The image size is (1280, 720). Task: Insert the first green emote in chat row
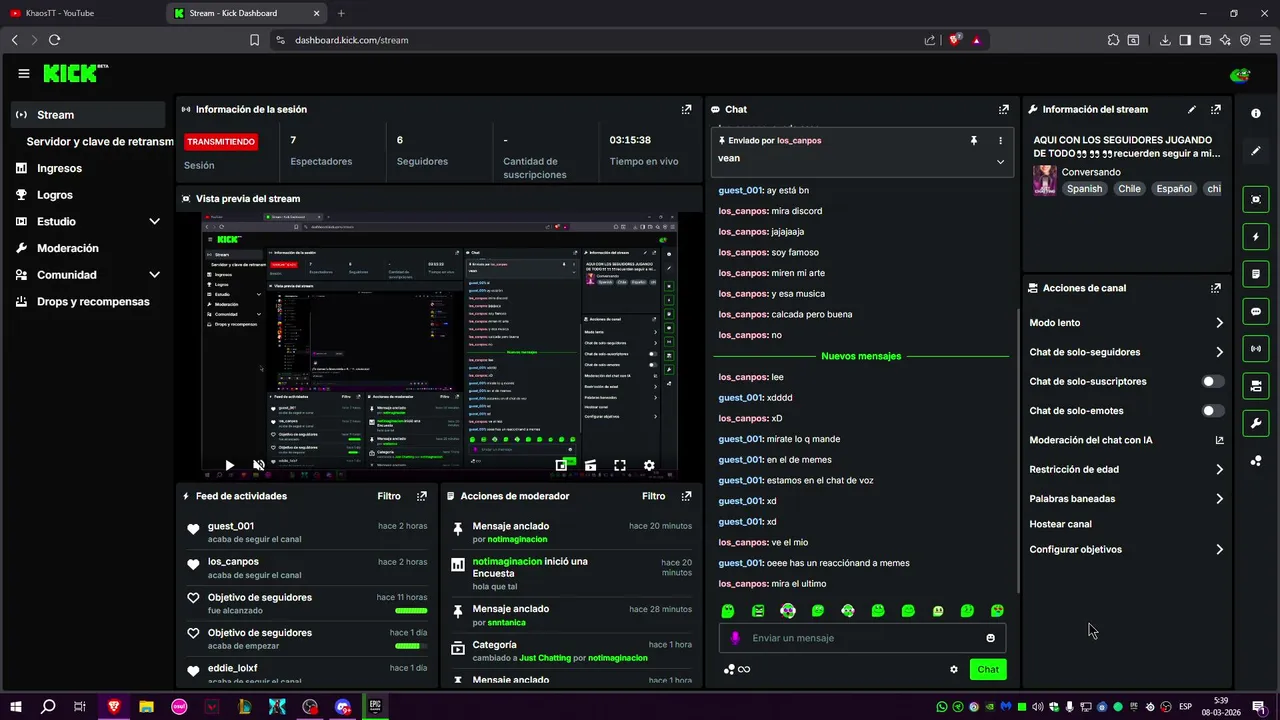[x=728, y=611]
